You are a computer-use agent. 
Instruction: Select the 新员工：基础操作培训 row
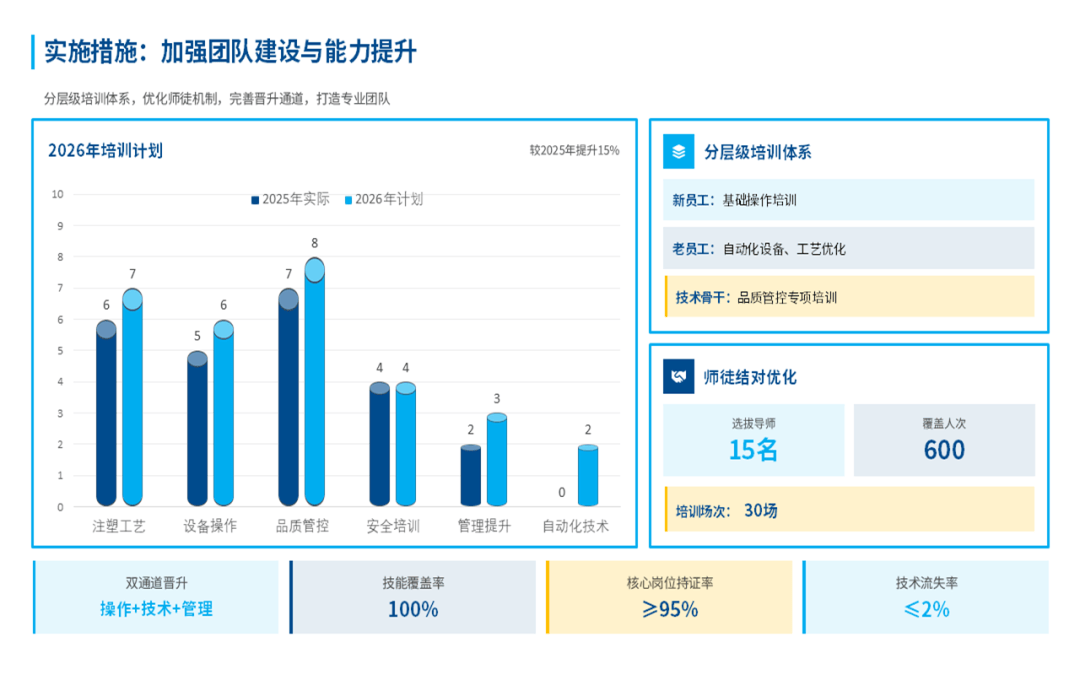click(x=848, y=200)
